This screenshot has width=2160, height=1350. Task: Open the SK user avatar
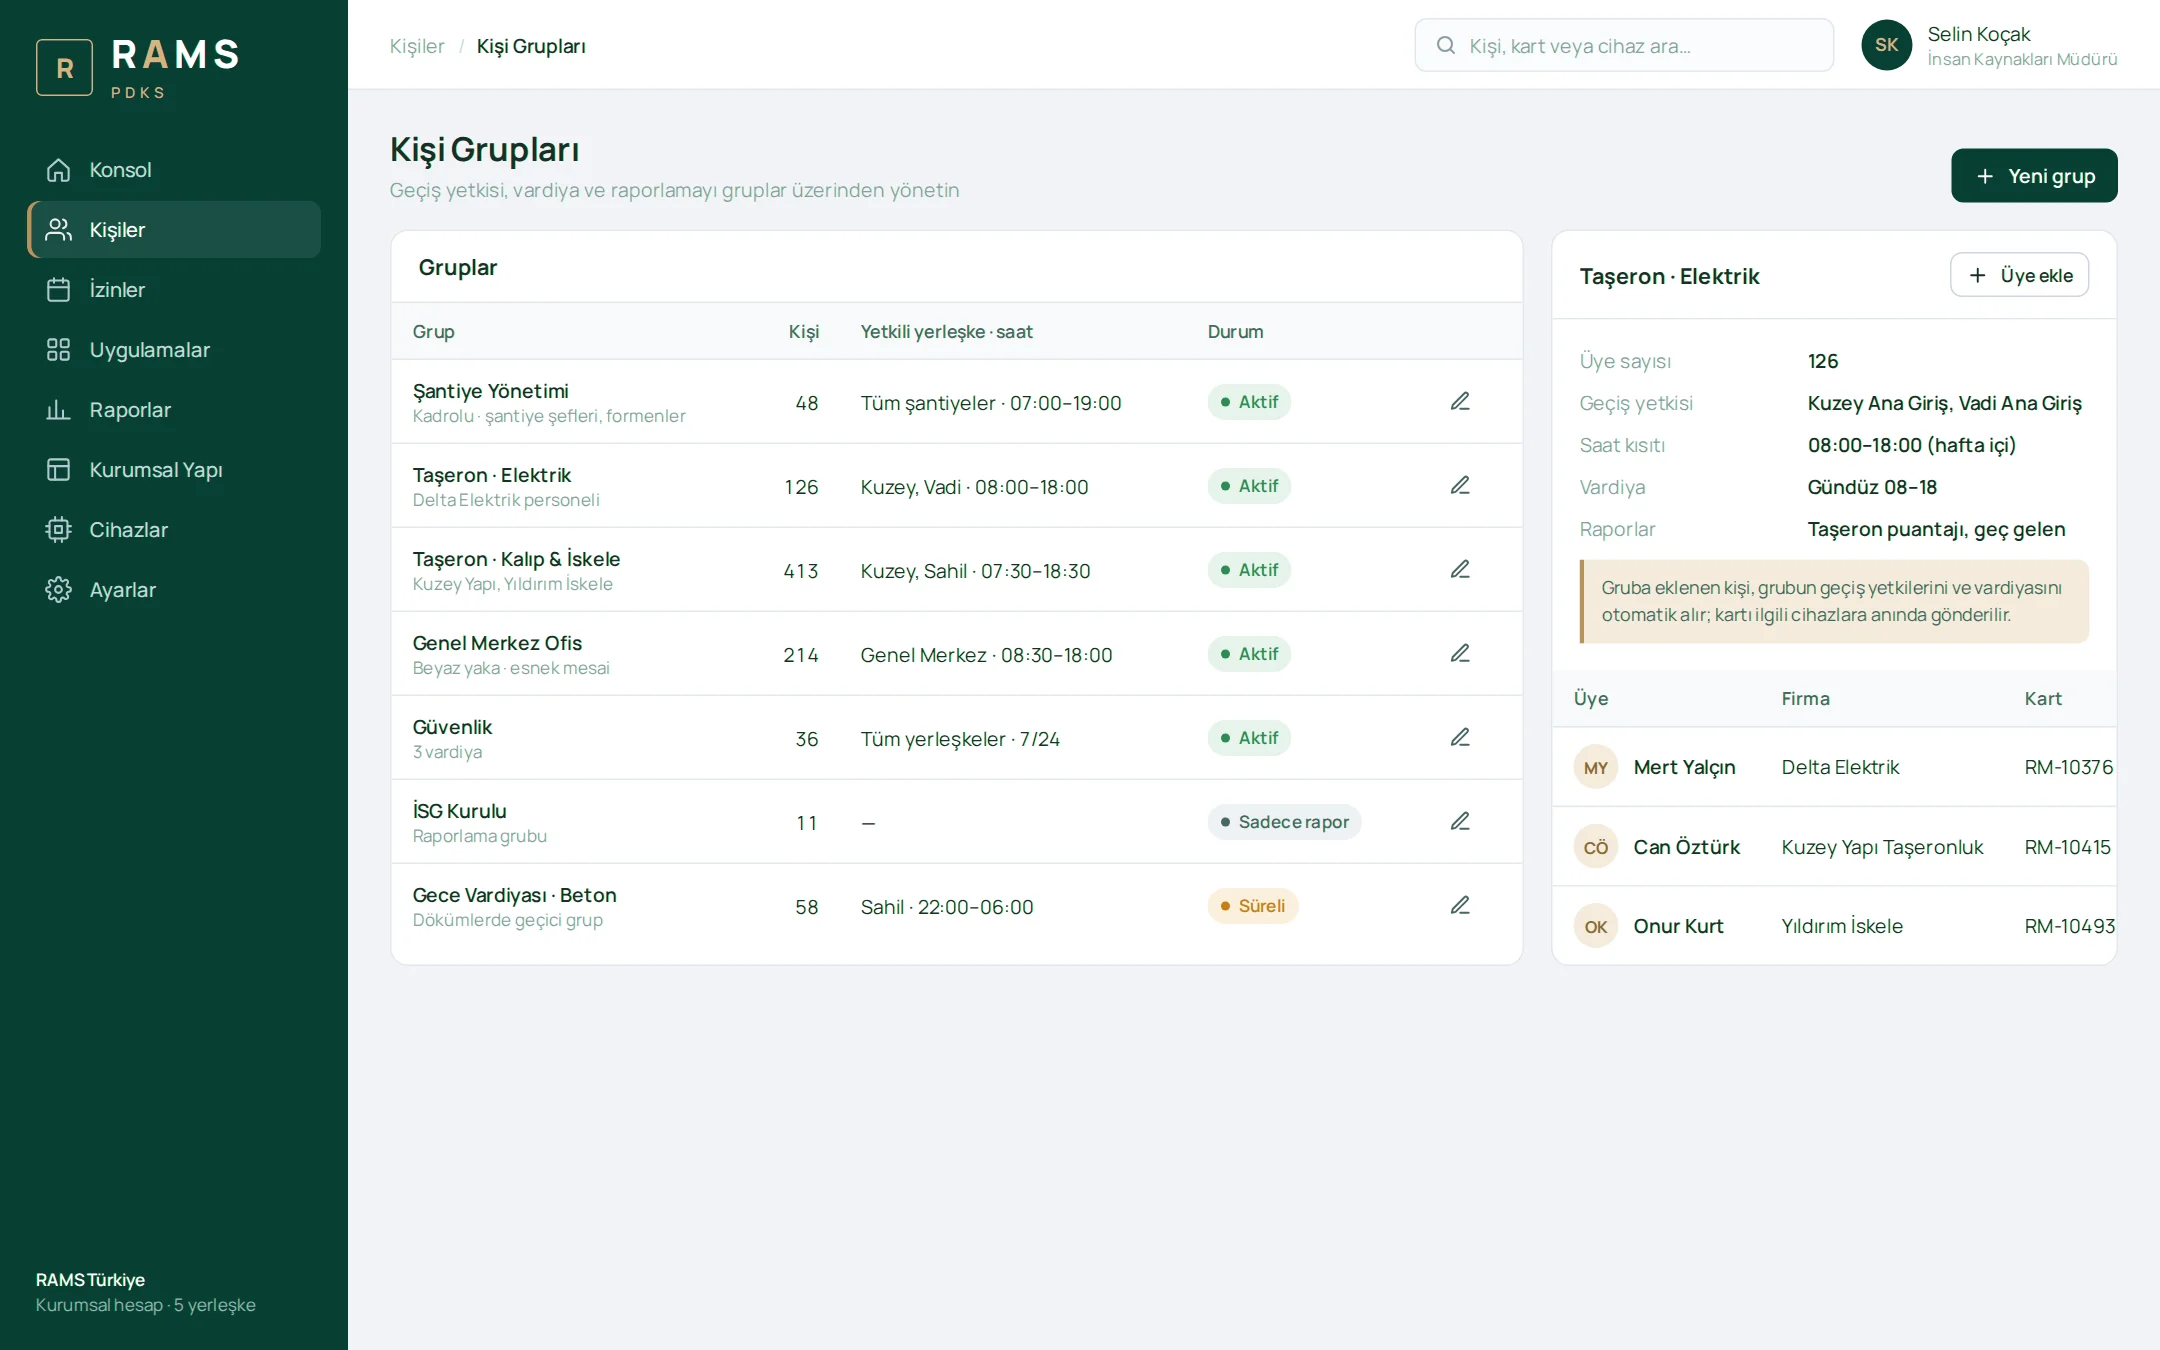(1887, 45)
